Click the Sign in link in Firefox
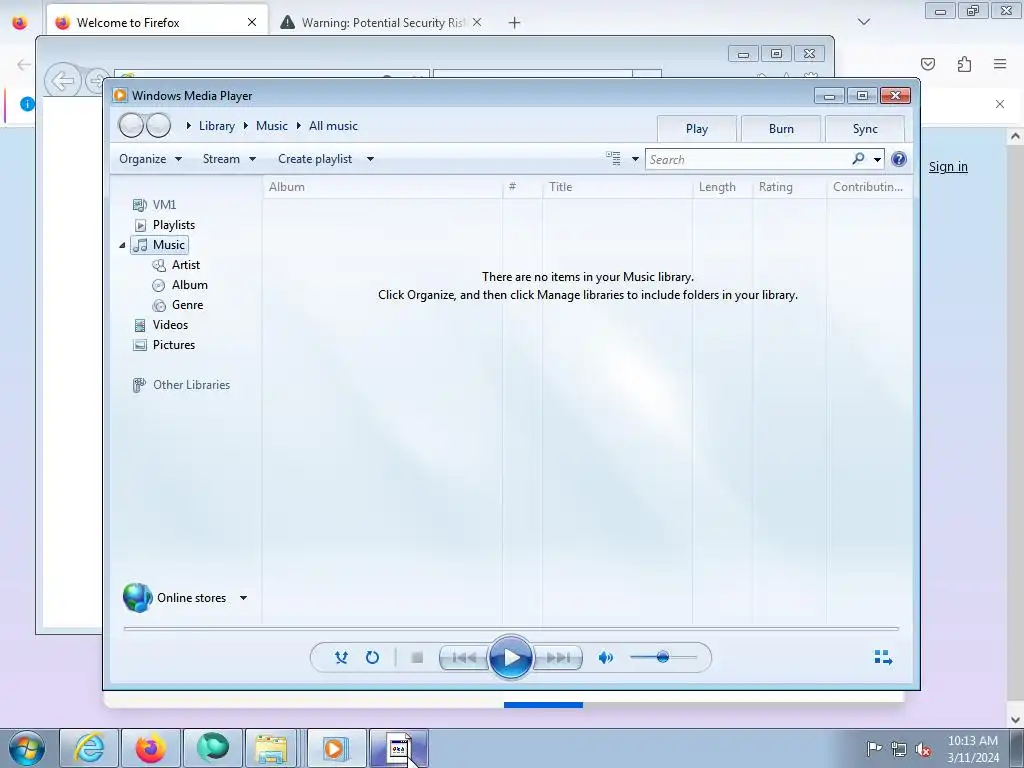1024x768 pixels. point(948,167)
